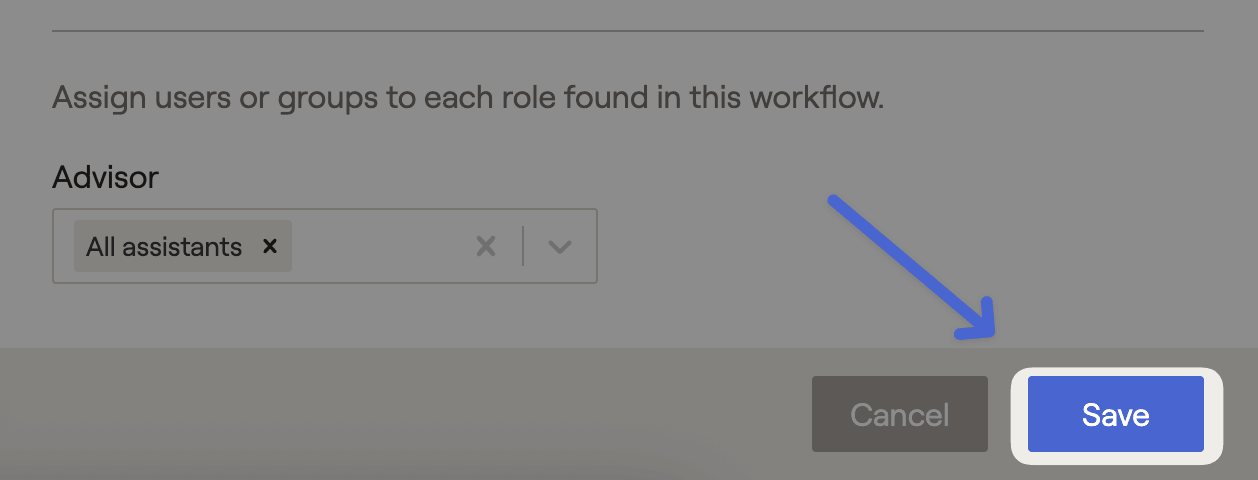
Task: Click the horizontal divider line at top
Action: coord(628,31)
